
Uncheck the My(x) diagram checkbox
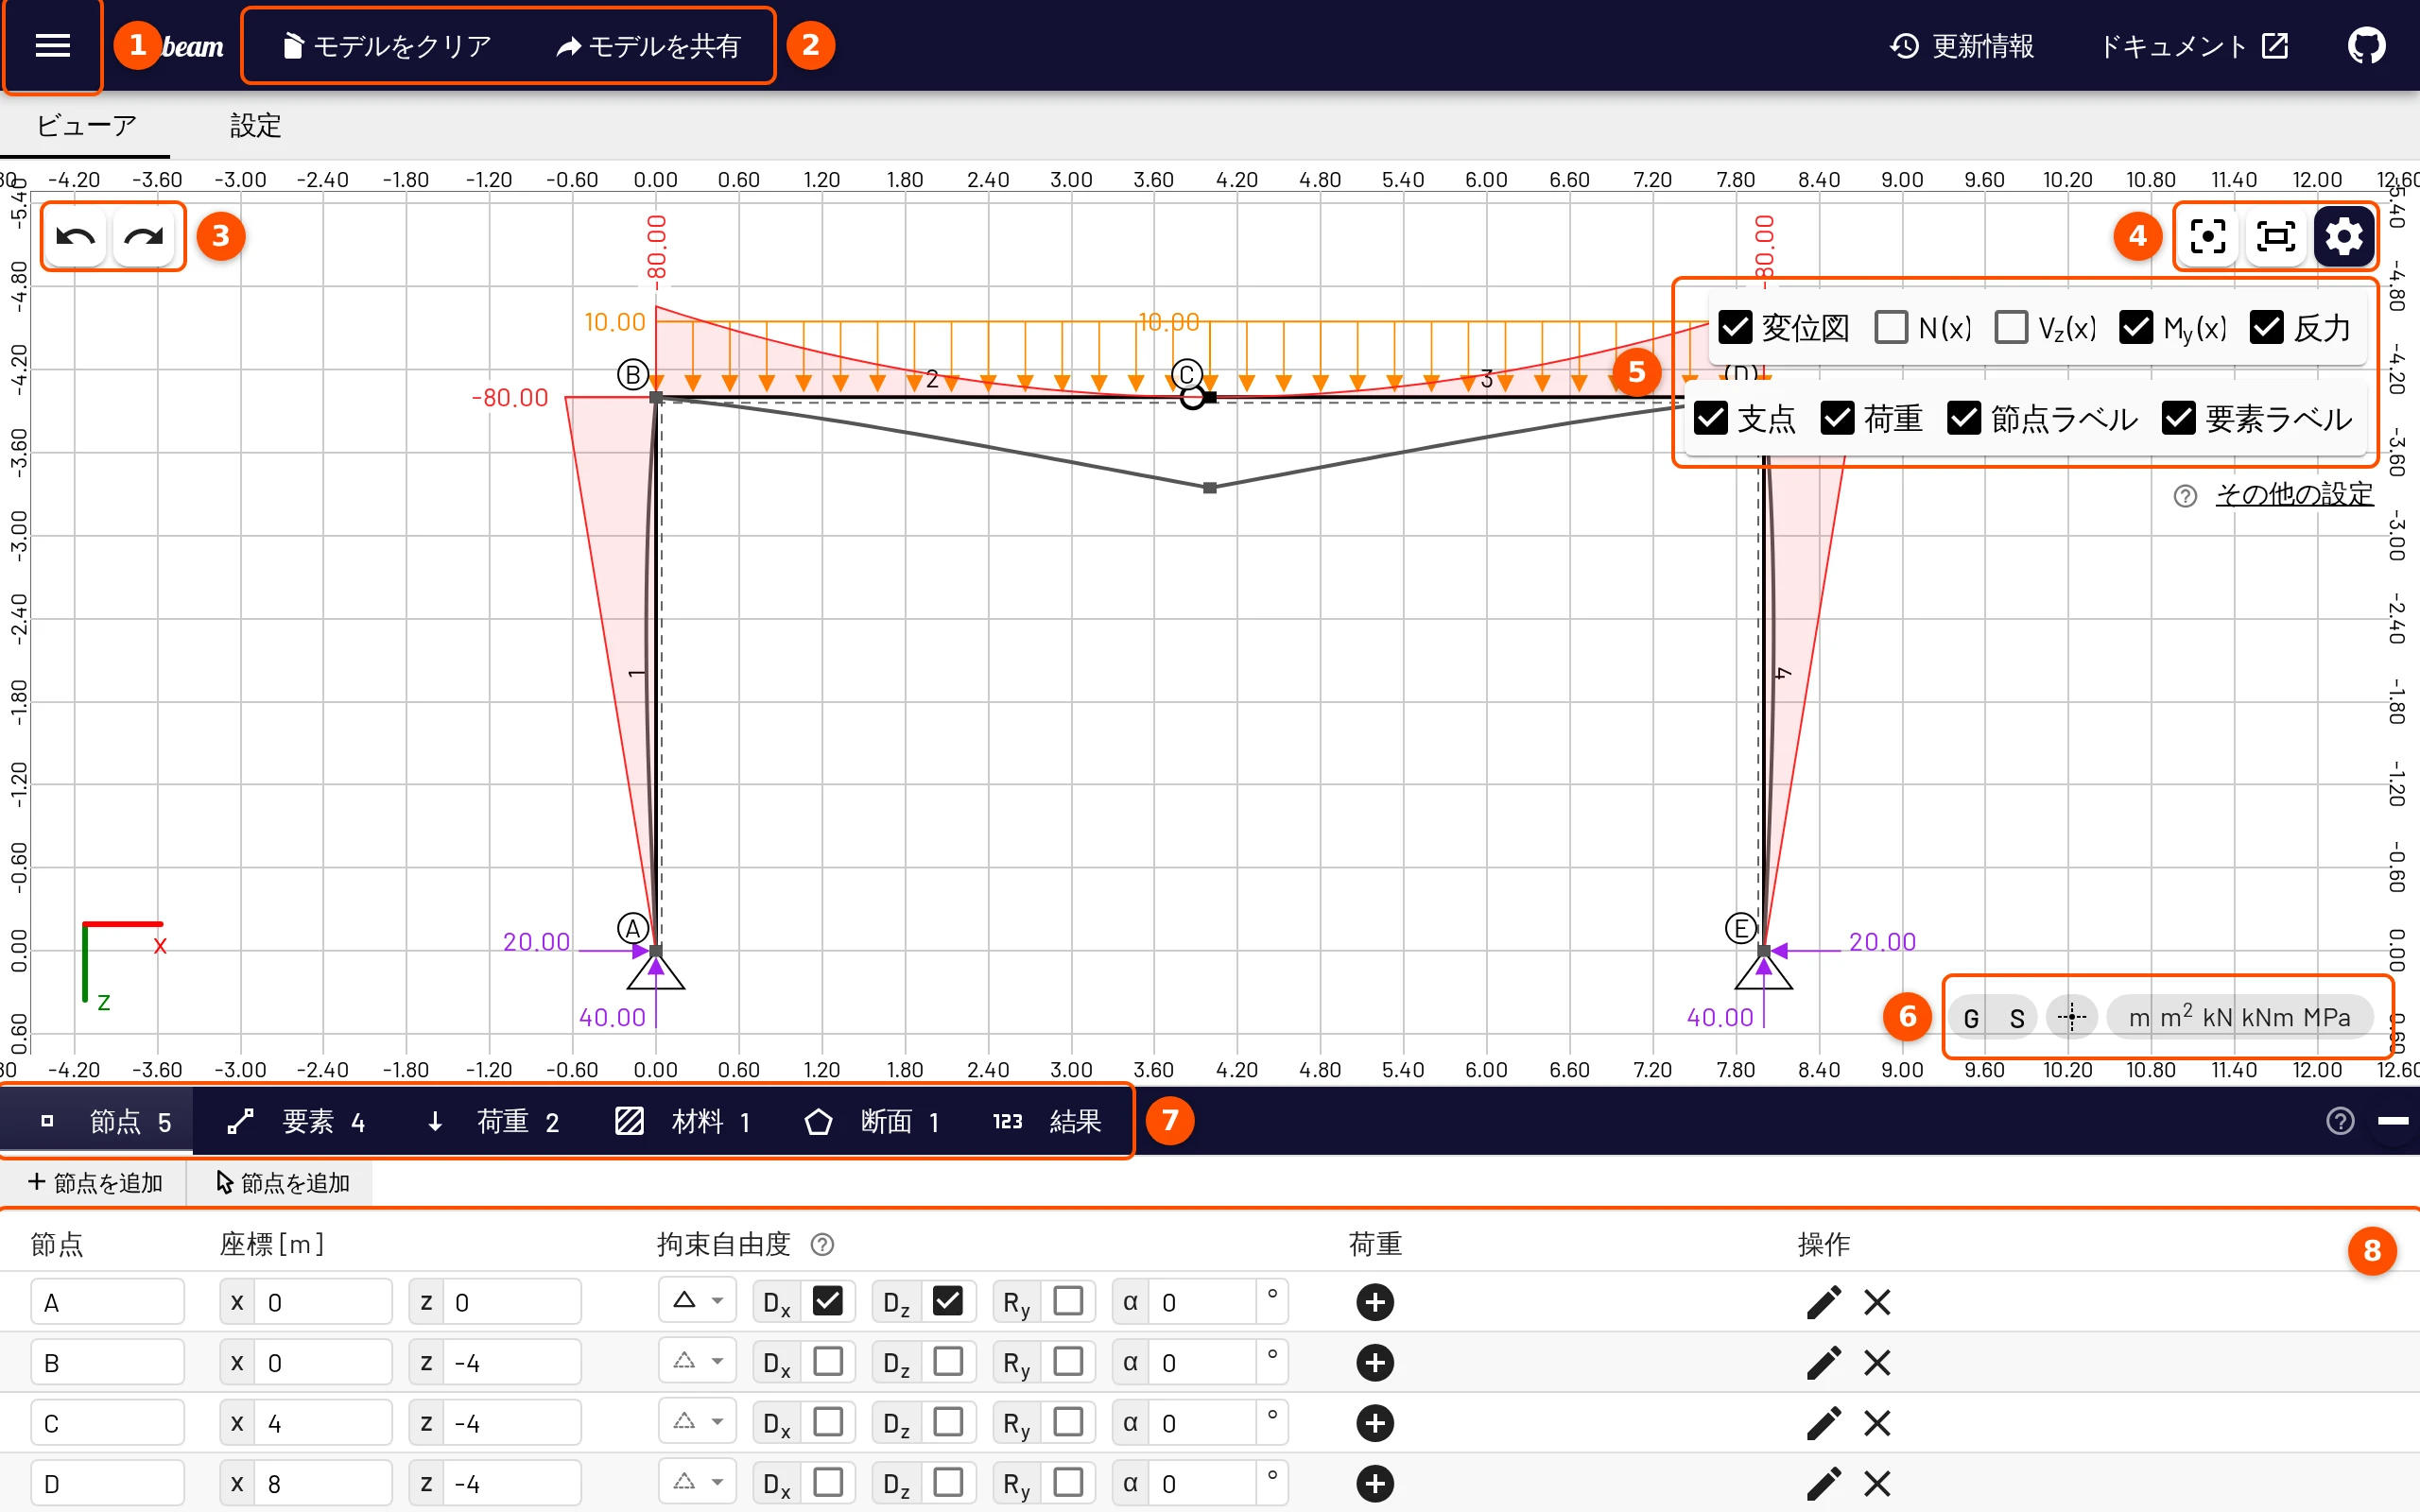point(2135,327)
